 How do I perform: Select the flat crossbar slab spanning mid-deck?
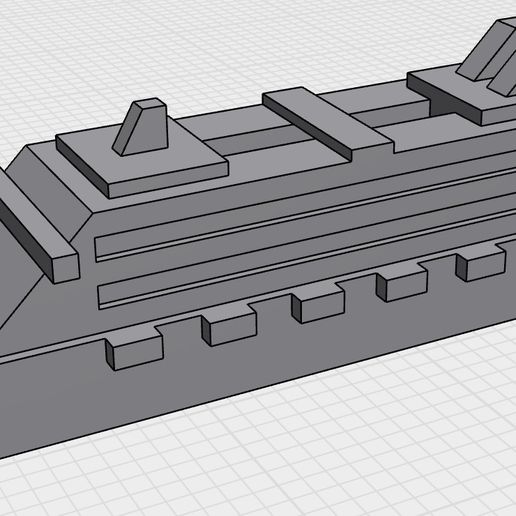(x=327, y=123)
